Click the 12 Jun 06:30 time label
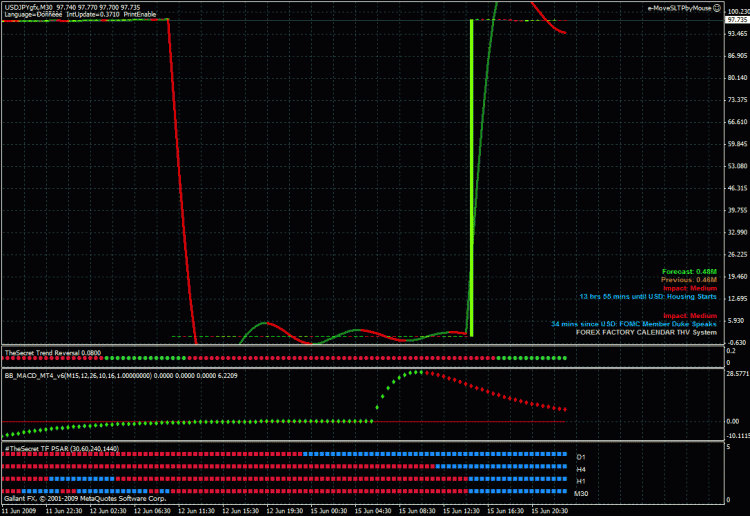 tap(152, 511)
